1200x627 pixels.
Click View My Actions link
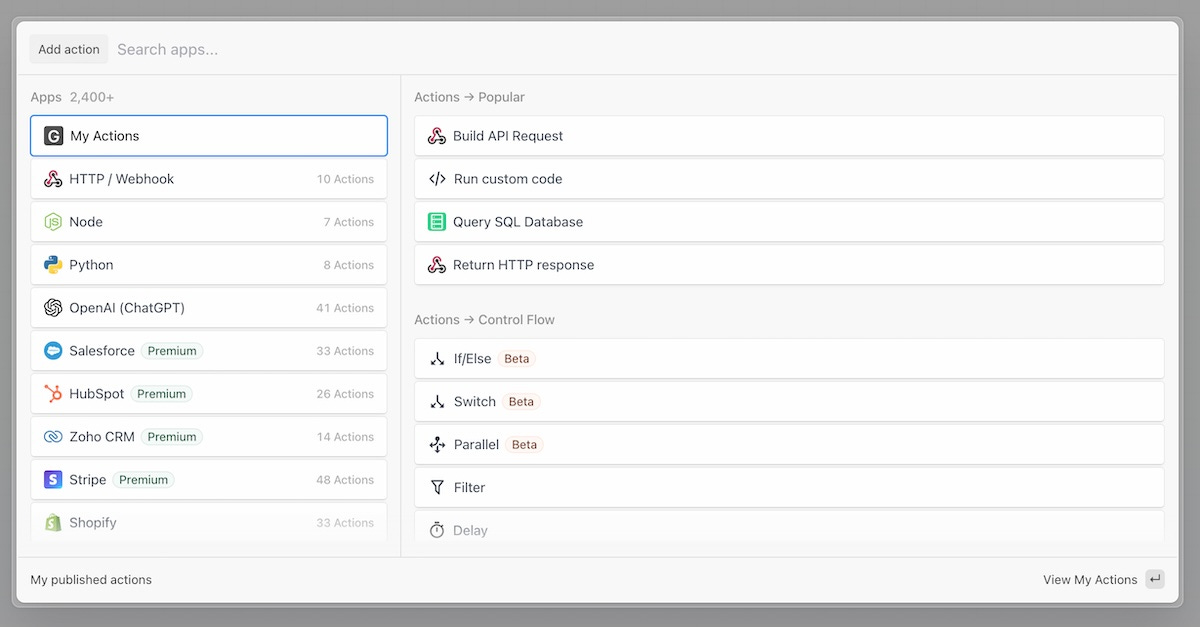[1090, 580]
